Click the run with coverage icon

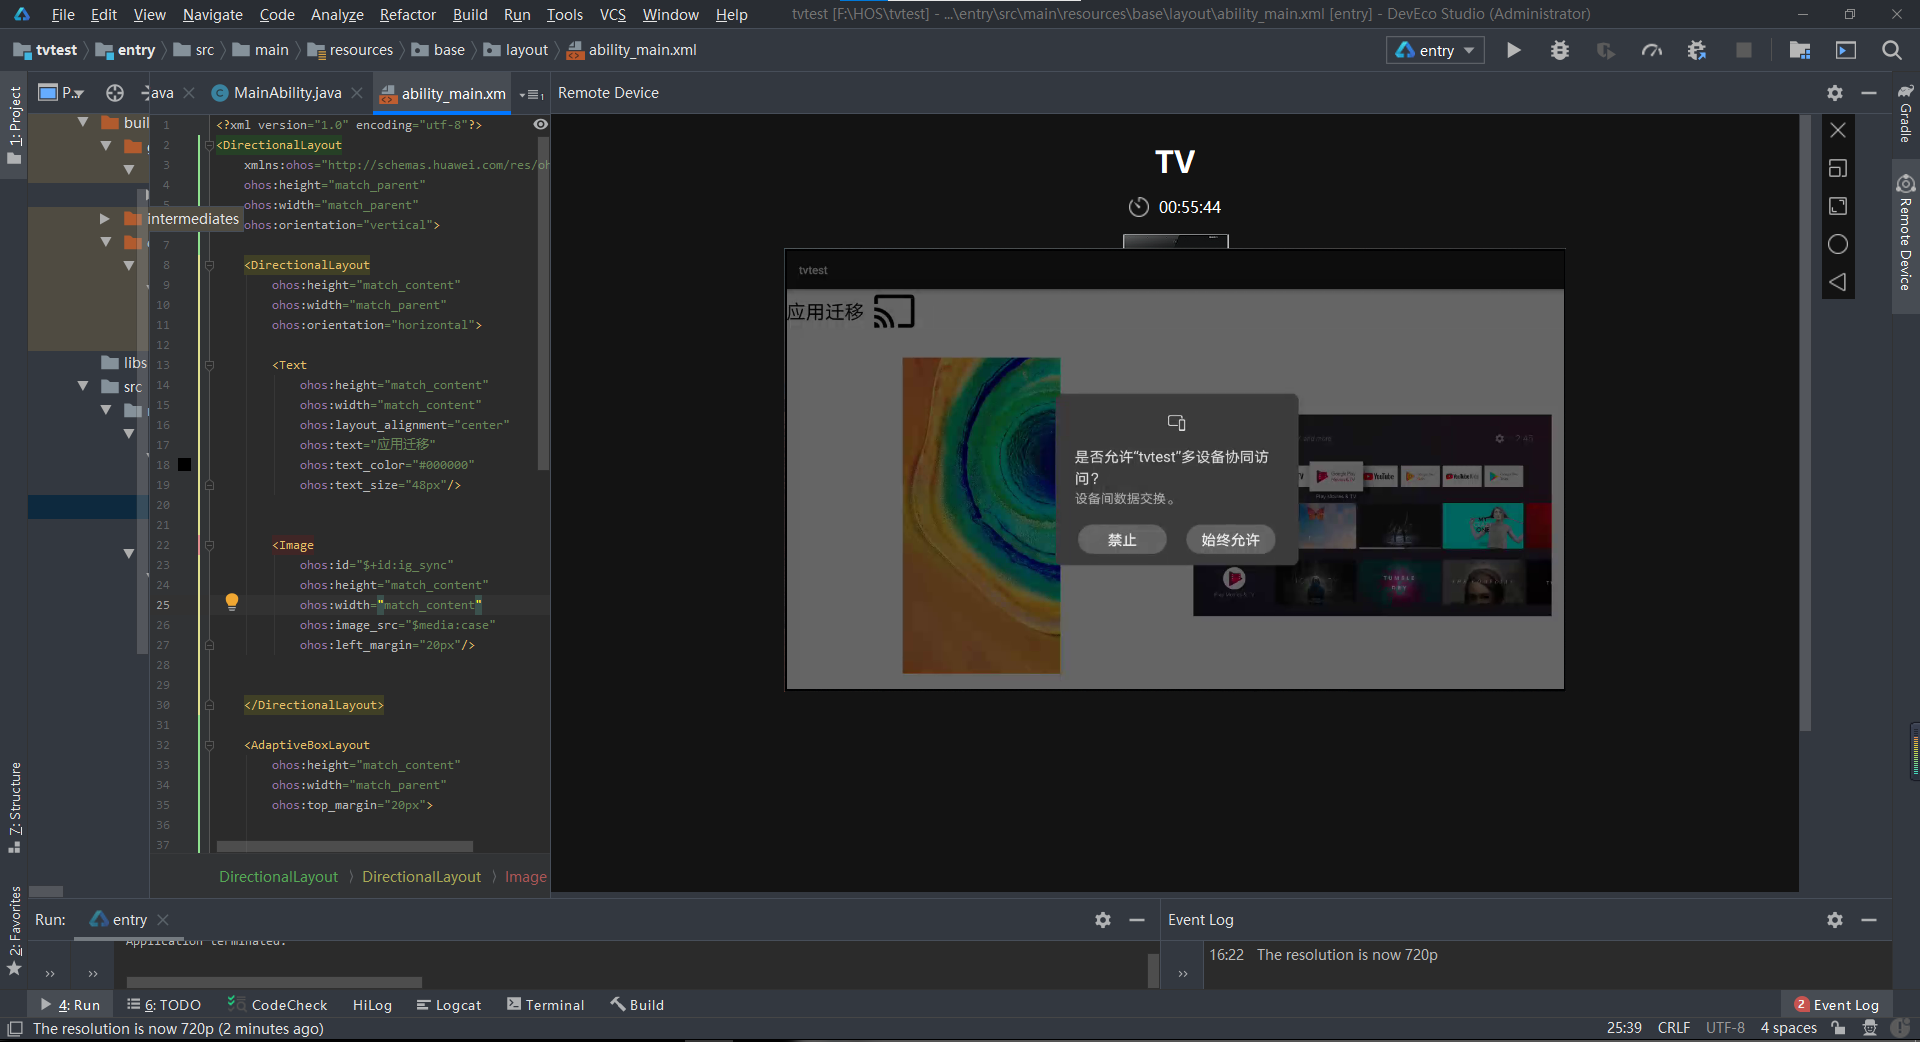click(x=1606, y=50)
